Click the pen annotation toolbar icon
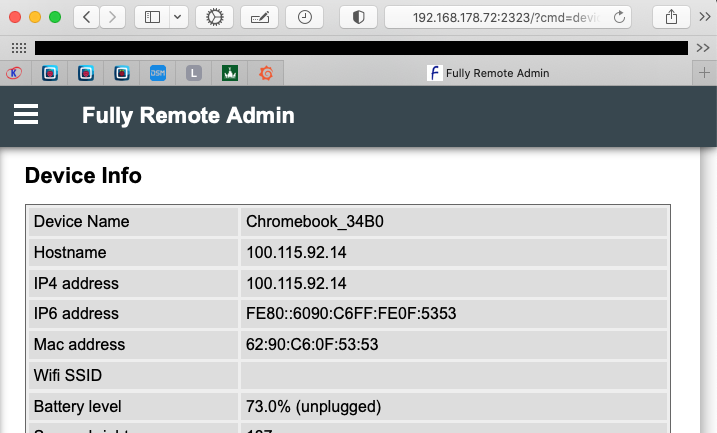 click(259, 17)
